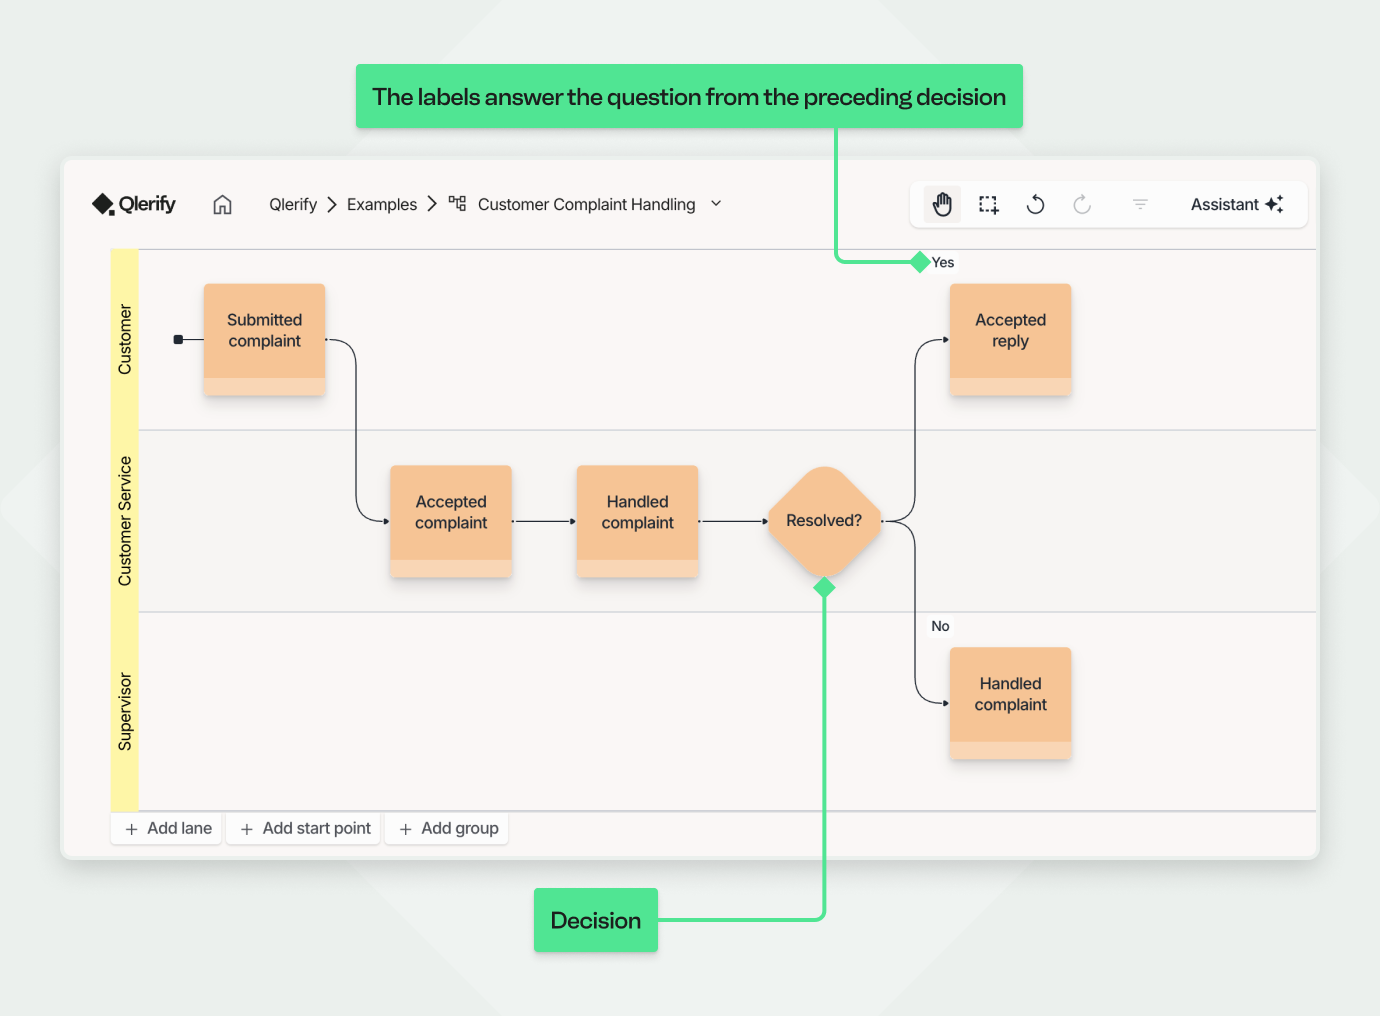This screenshot has height=1016, width=1380.
Task: Click the Customer lane label
Action: pyautogui.click(x=125, y=340)
